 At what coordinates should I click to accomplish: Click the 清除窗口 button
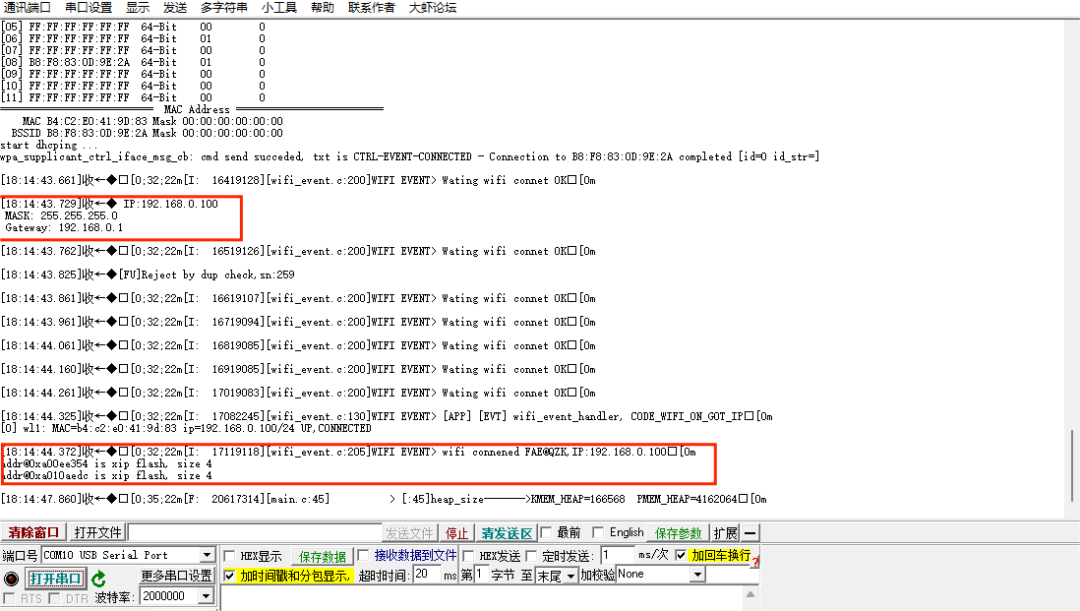[x=33, y=532]
